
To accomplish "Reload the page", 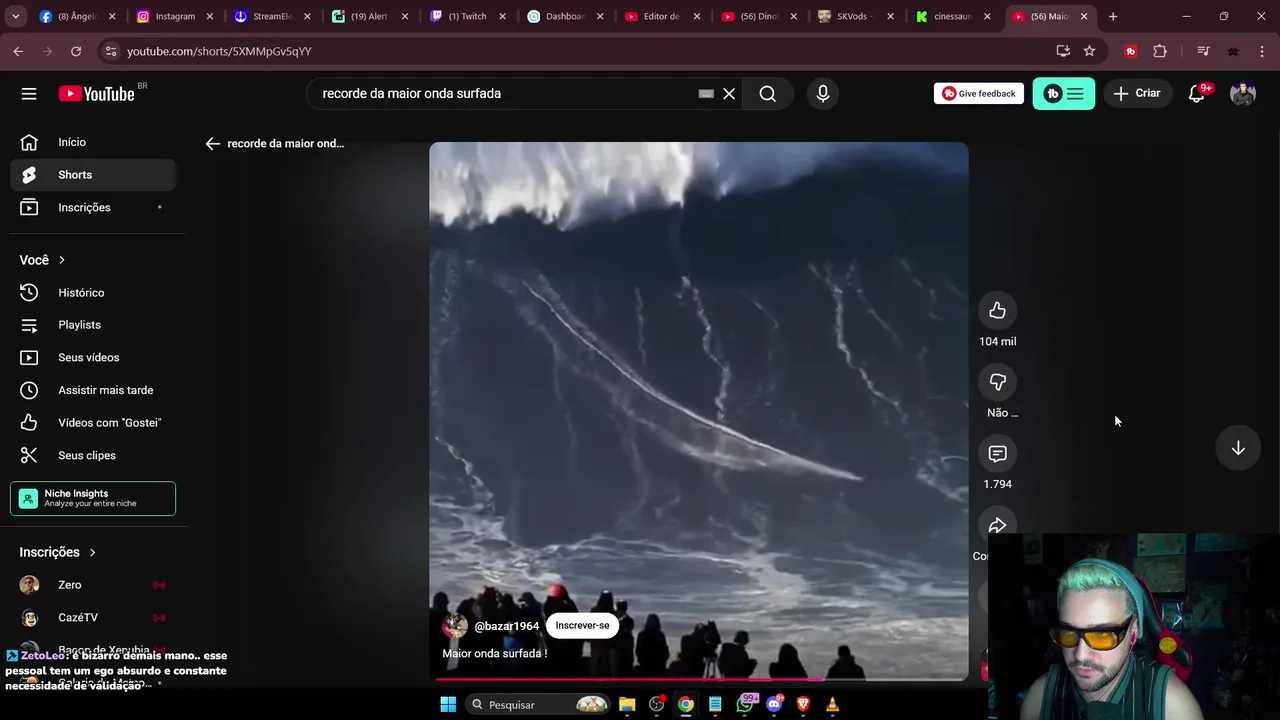I will pos(76,51).
